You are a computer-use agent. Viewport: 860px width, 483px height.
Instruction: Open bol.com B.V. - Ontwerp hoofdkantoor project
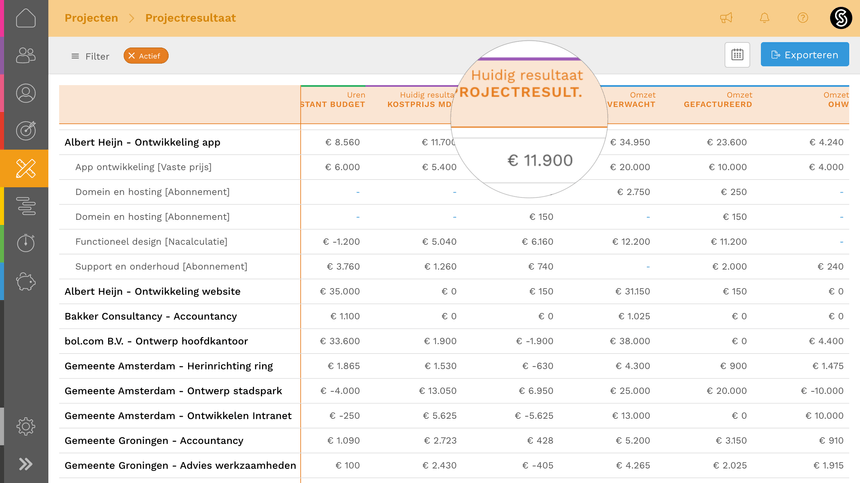156,341
